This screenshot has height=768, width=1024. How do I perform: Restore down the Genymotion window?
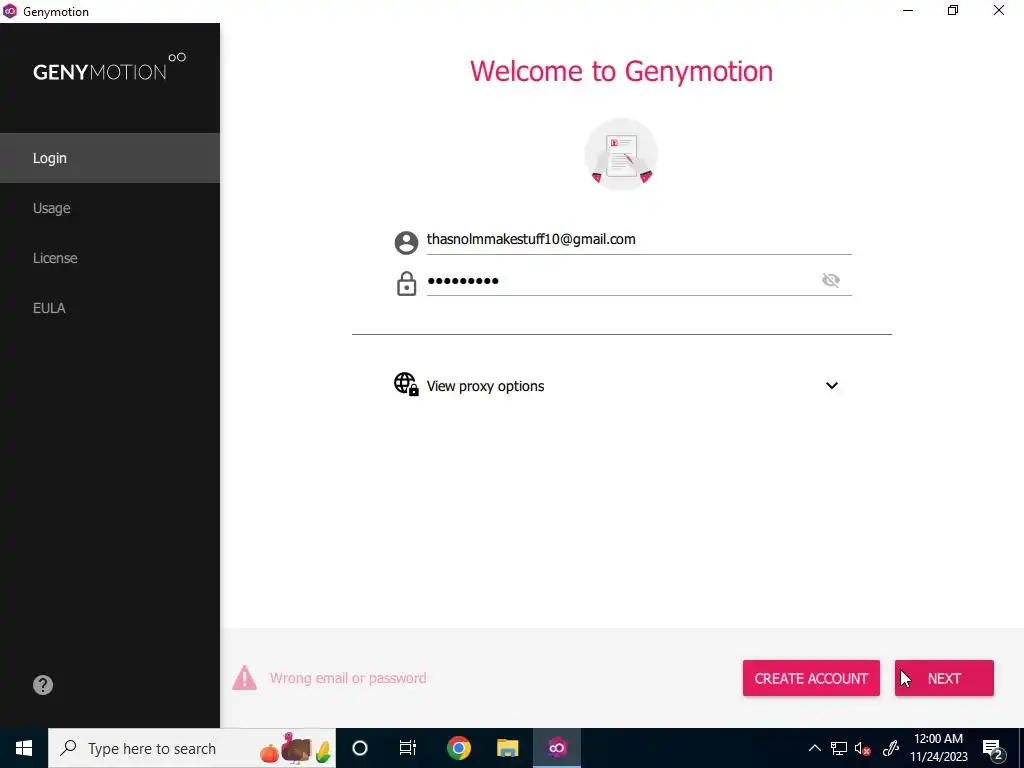click(953, 10)
